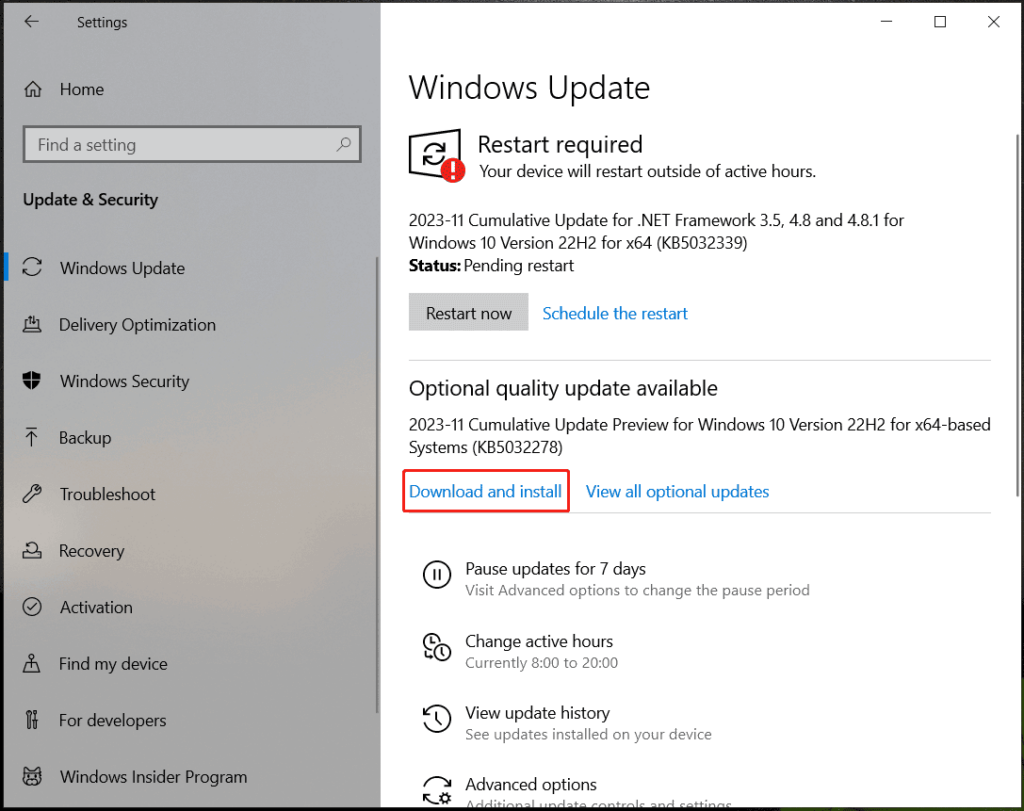Screen dimensions: 1024x811
Task: Open Activation via its checkmark icon
Action: click(30, 607)
